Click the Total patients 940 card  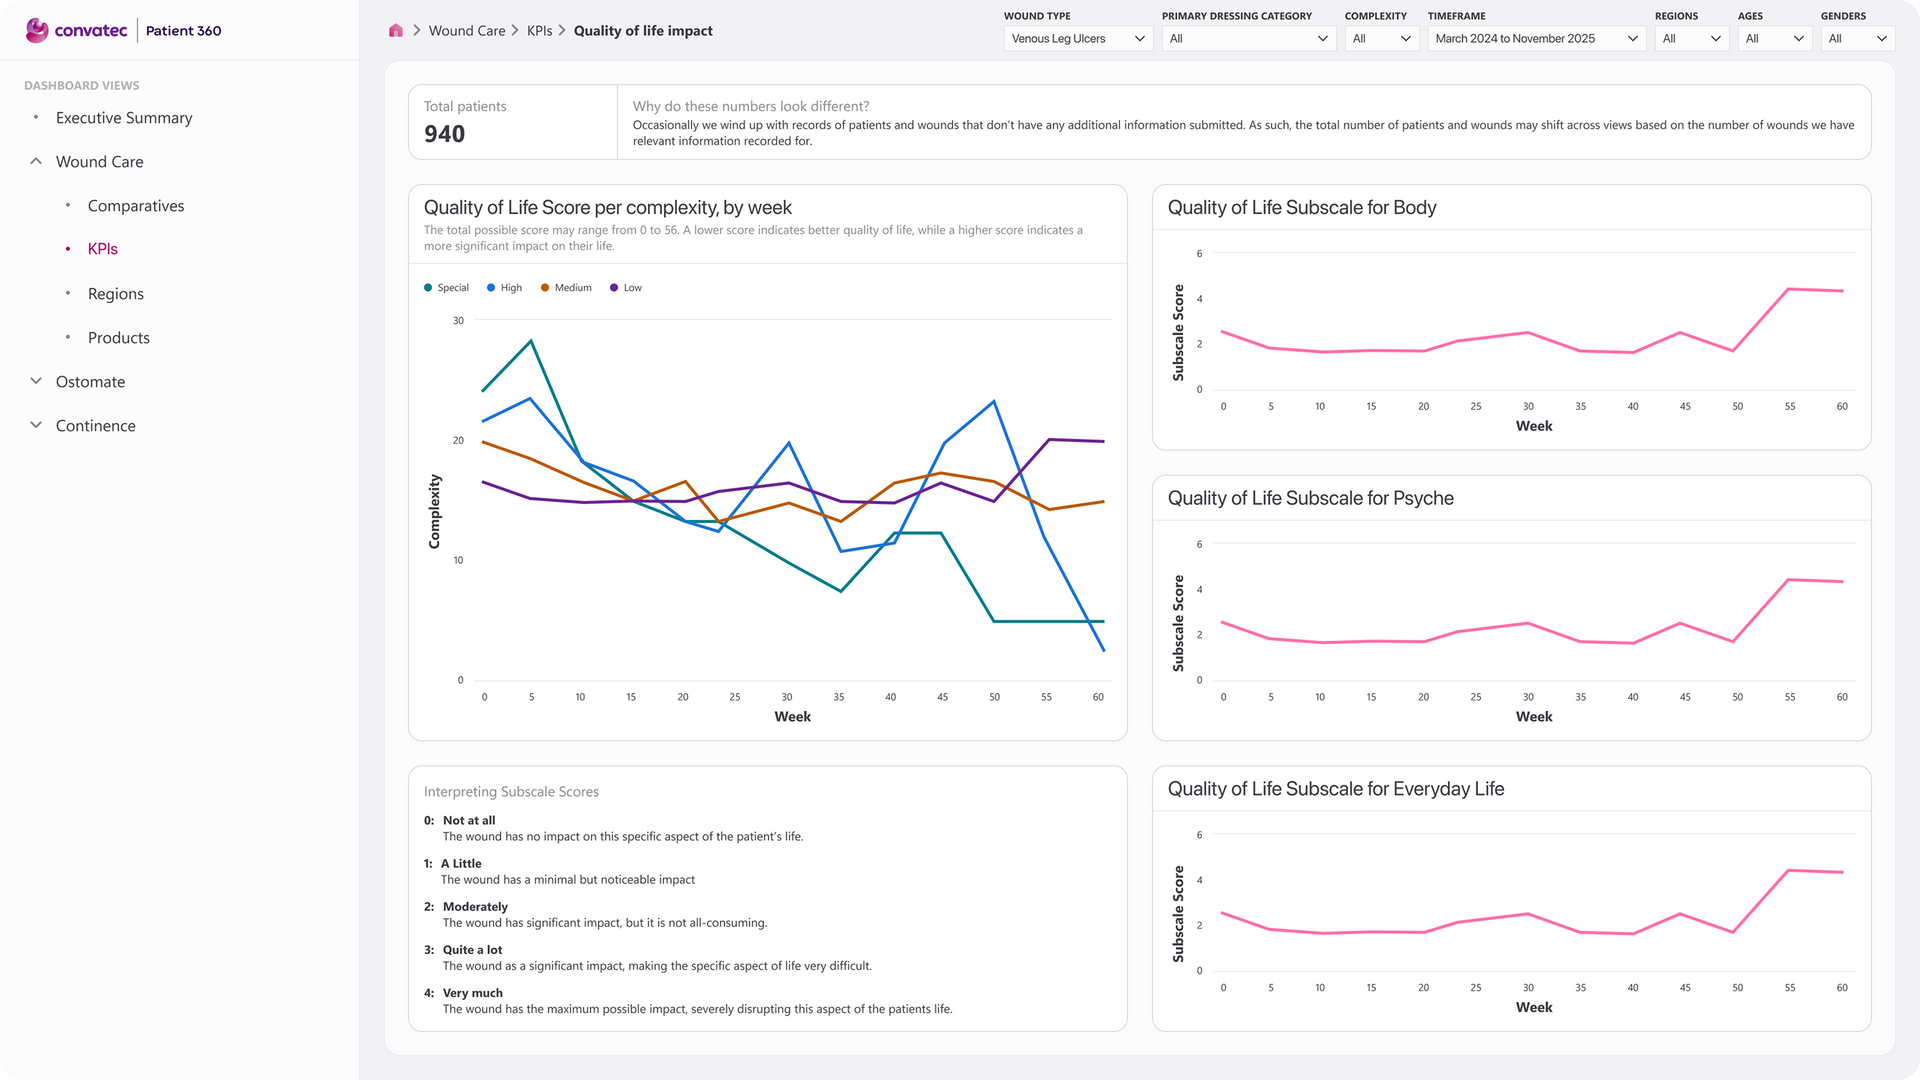pyautogui.click(x=512, y=122)
